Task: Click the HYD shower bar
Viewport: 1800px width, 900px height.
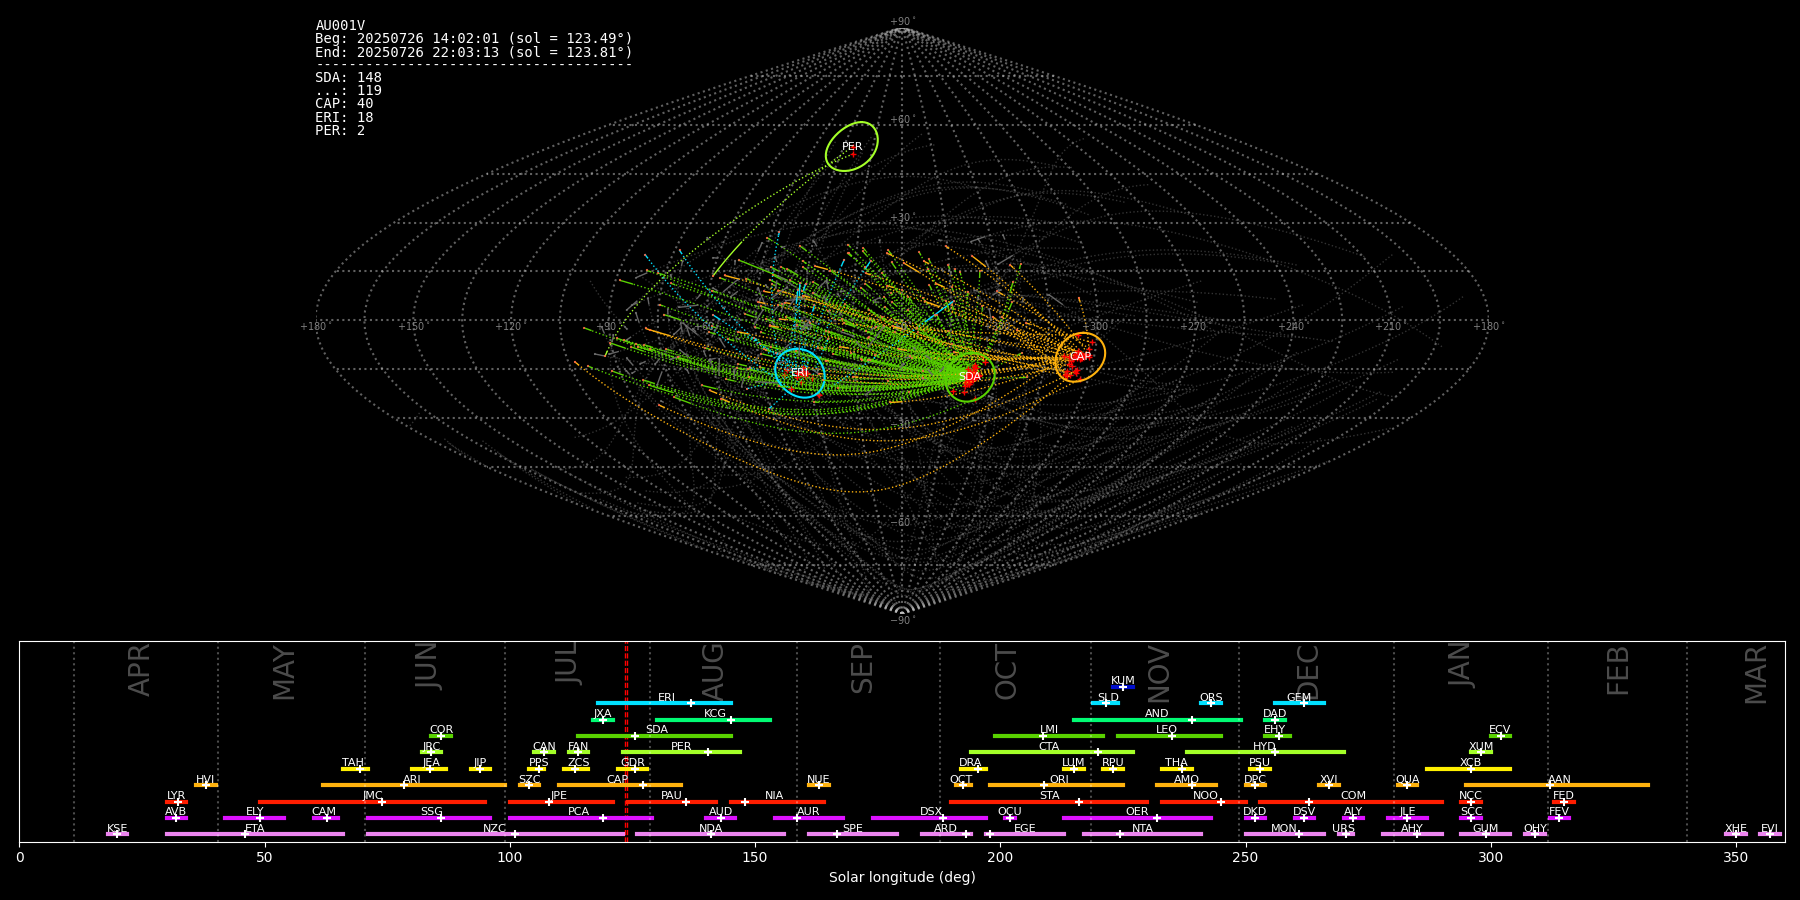Action: 1265,752
